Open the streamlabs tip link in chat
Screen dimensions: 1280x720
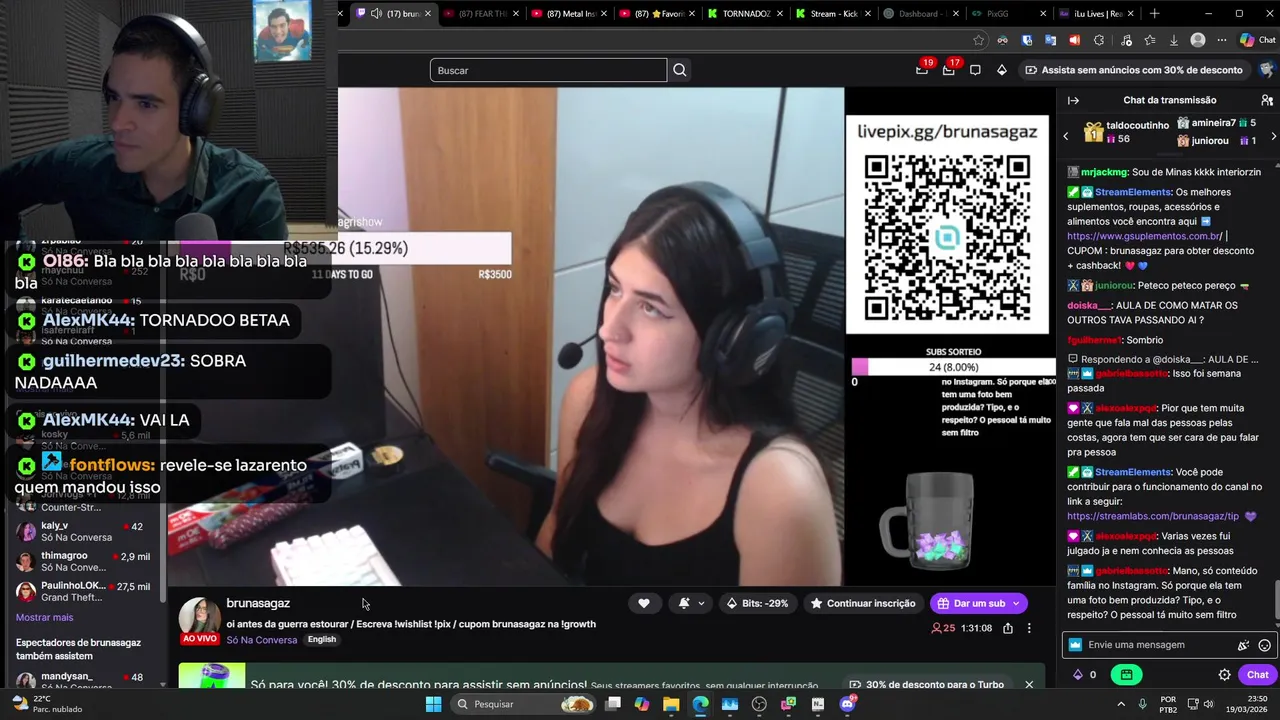coord(1152,516)
